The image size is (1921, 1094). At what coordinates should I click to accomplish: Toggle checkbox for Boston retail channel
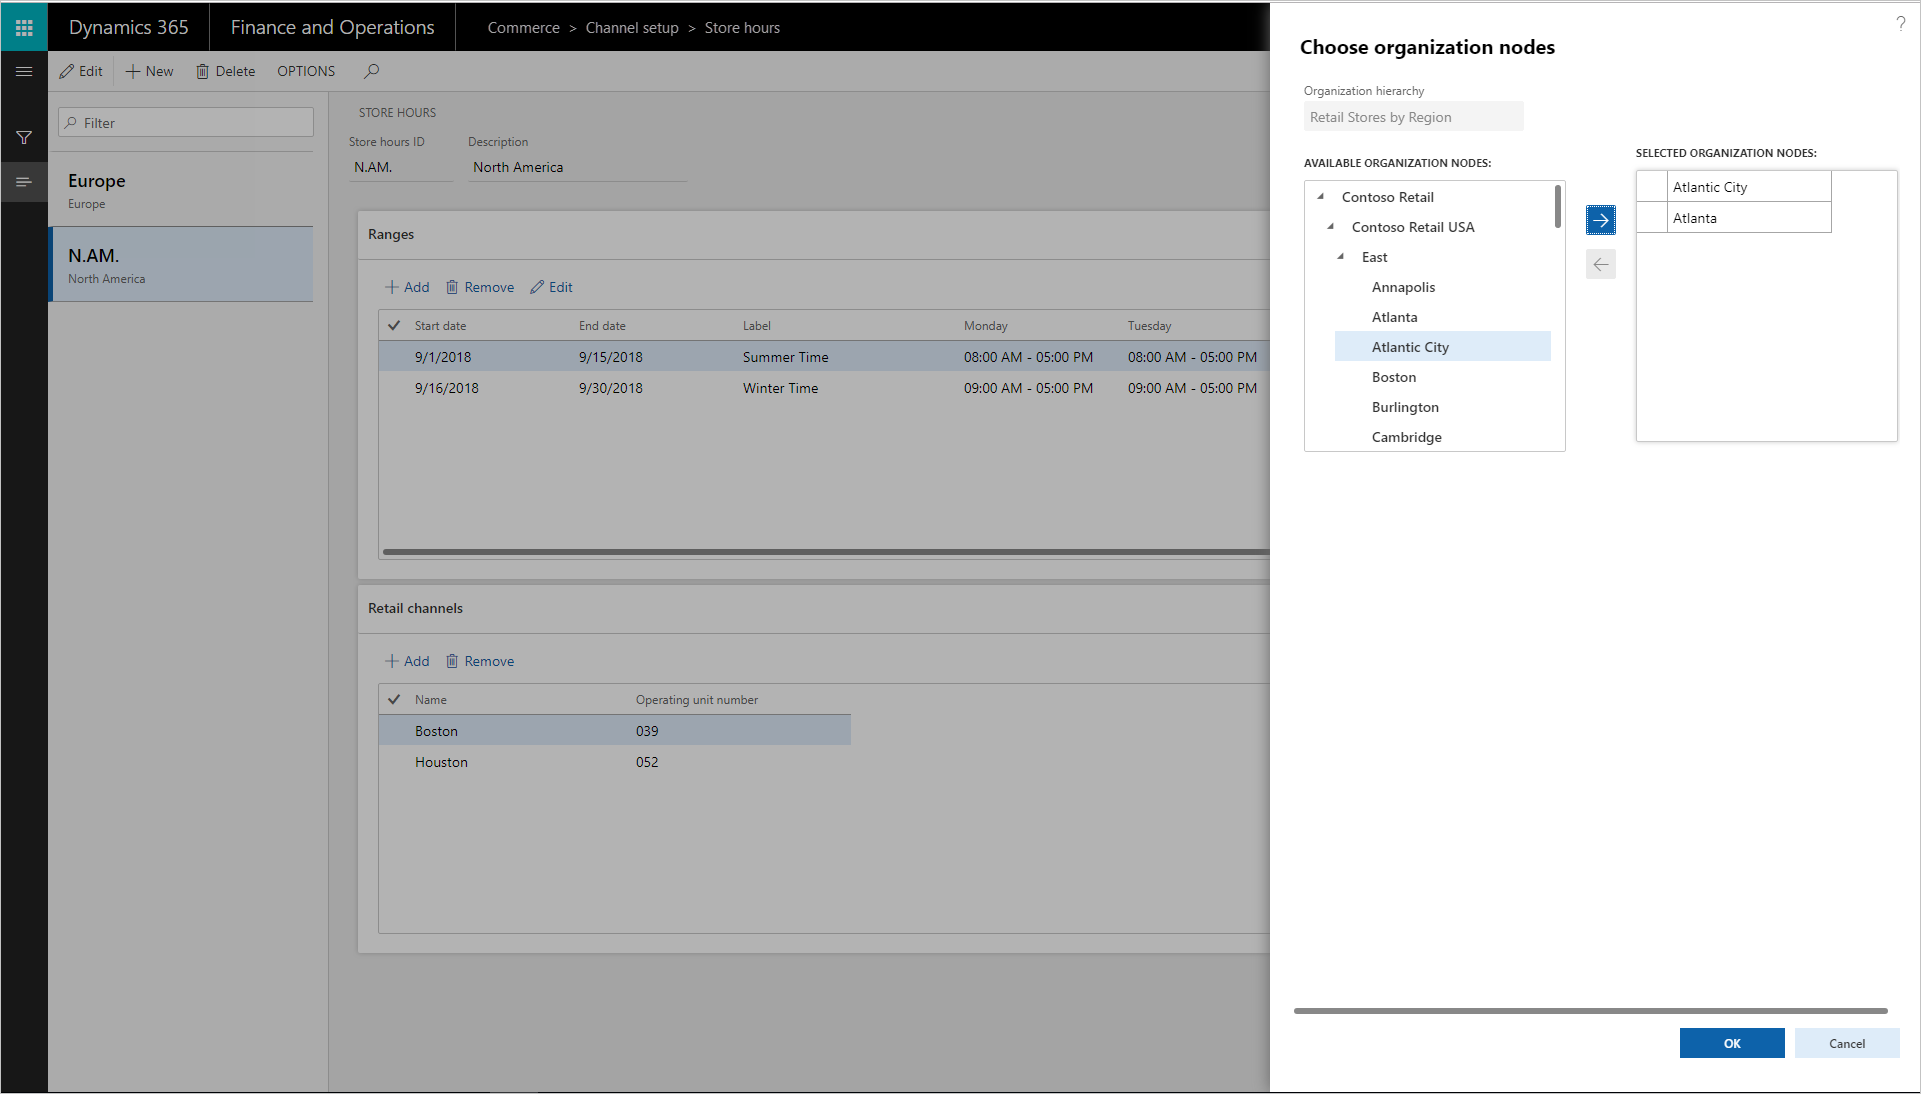coord(396,730)
